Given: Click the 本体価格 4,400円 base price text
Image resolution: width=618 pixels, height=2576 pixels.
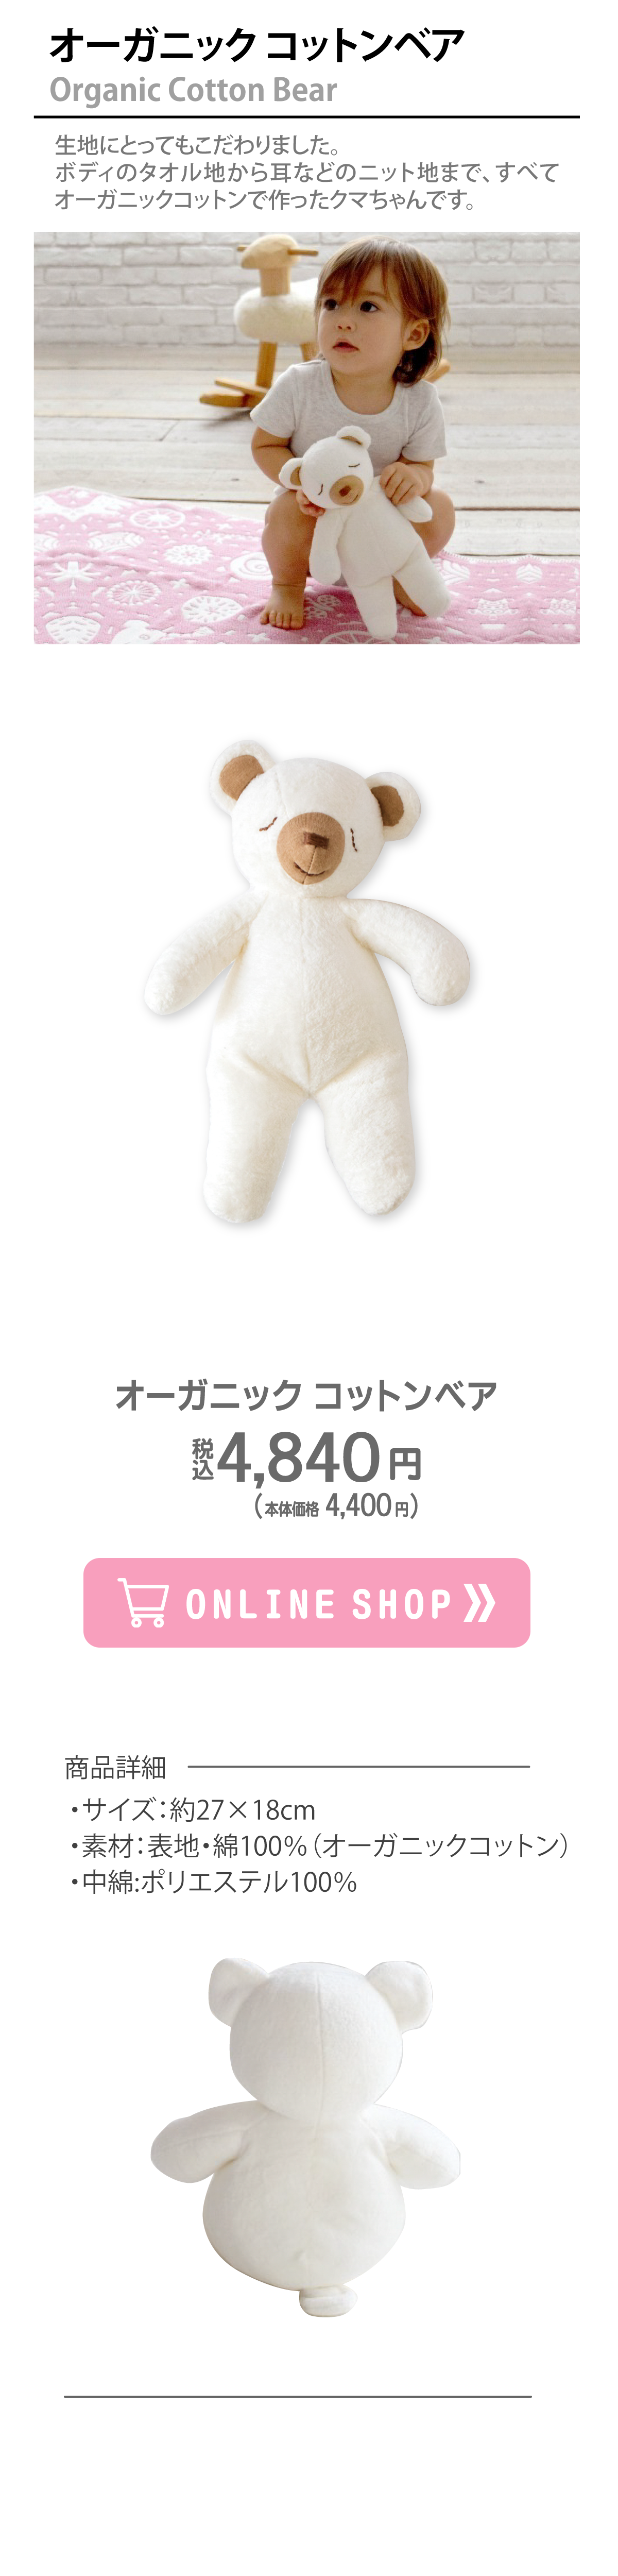Looking at the screenshot, I should tap(336, 1506).
